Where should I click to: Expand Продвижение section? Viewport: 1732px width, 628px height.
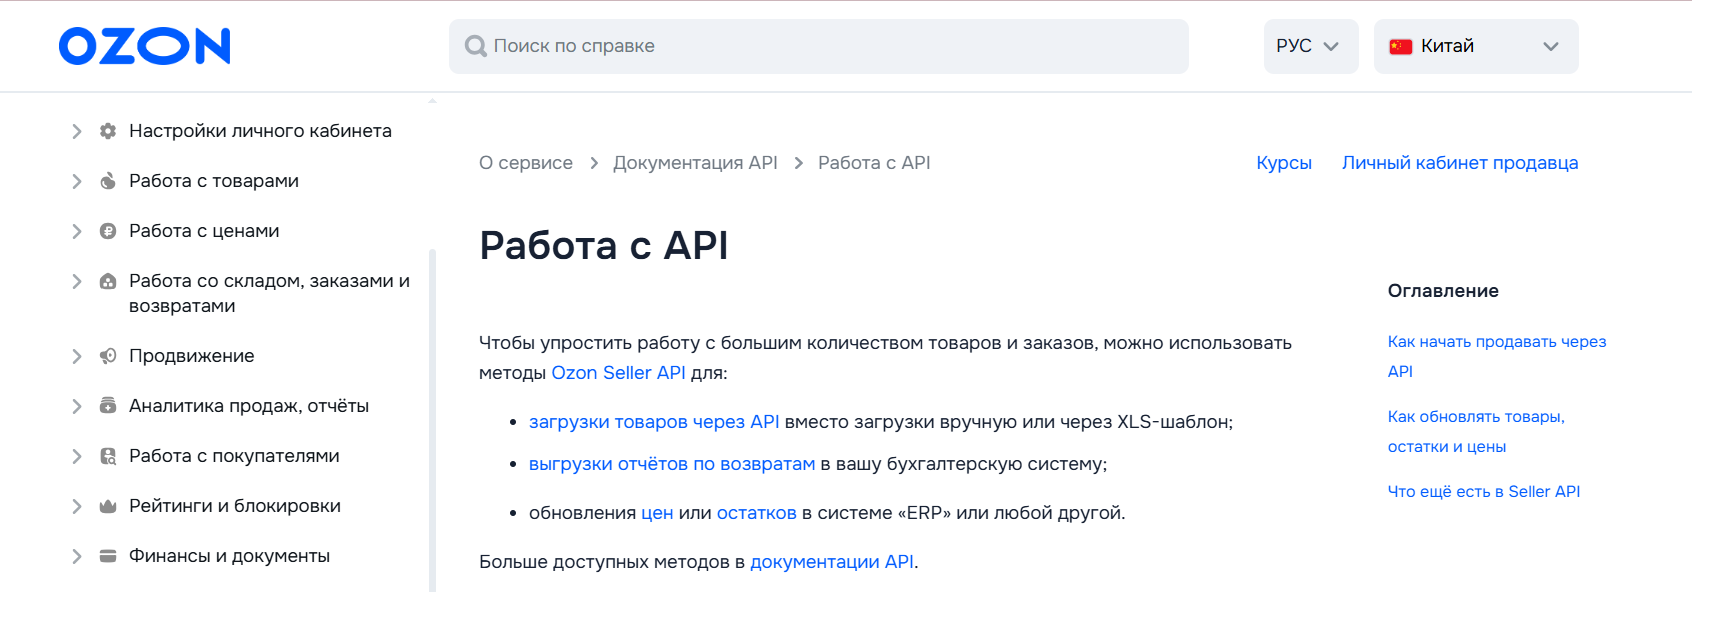(x=77, y=356)
